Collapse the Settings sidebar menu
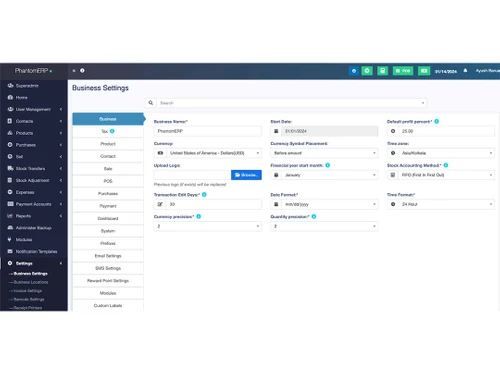 click(x=33, y=263)
